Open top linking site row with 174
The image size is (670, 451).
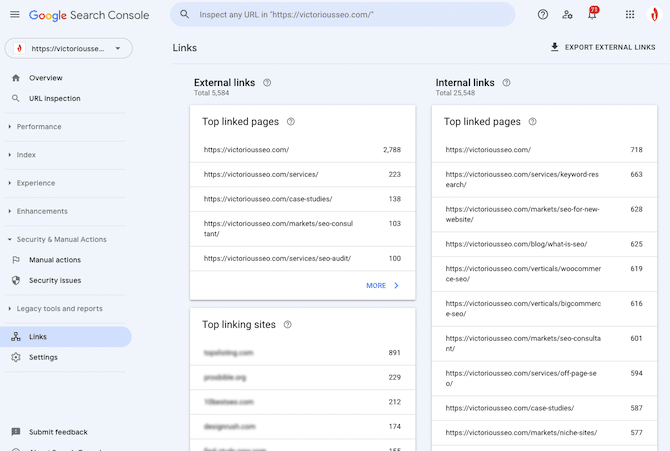303,427
